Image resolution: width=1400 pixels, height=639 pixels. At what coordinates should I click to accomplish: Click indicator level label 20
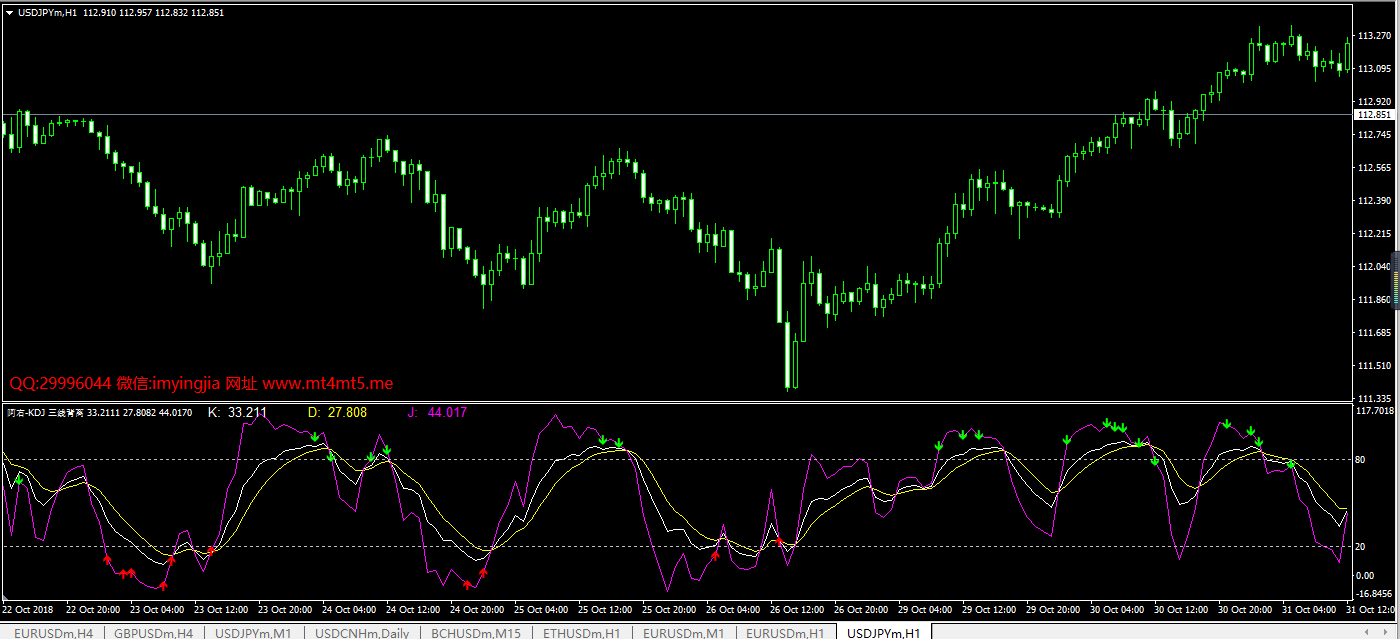coord(1362,547)
